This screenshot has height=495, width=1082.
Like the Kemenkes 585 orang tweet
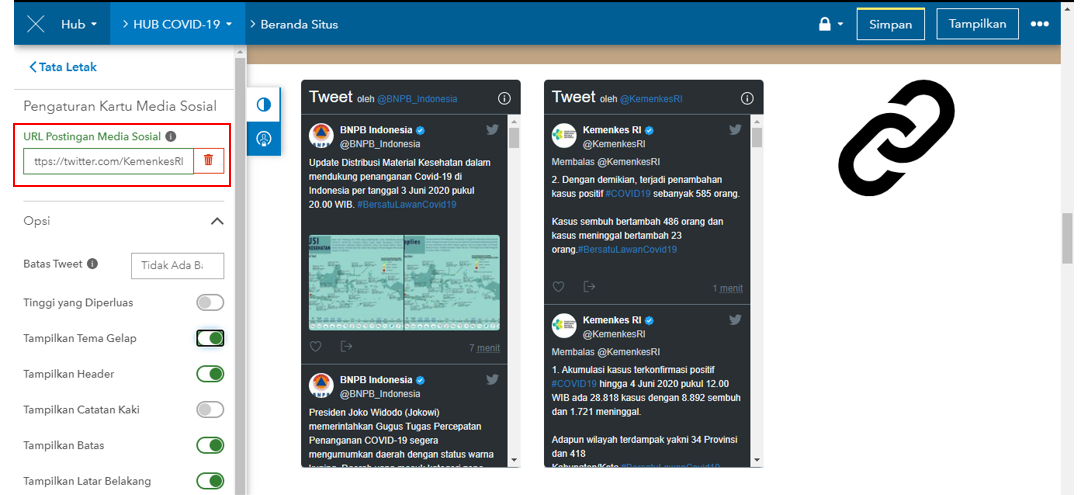coord(558,287)
